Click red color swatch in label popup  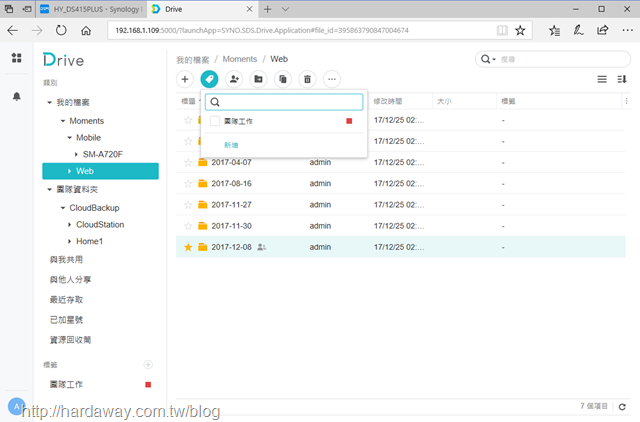pos(349,121)
